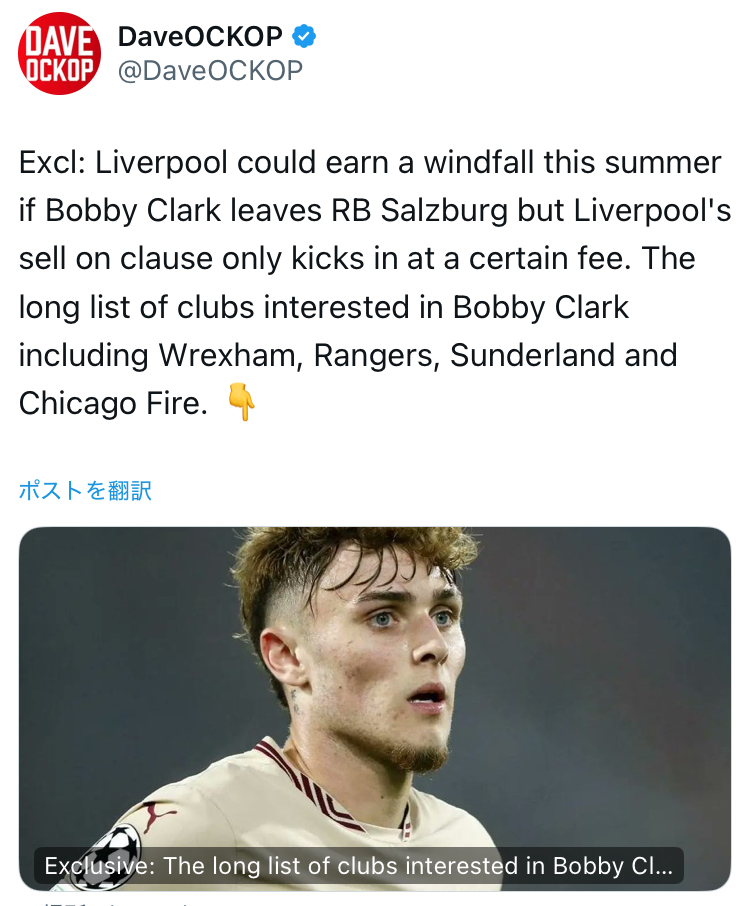Viewport: 750px width, 906px height.
Task: Click the words 'Chicago Fire.' in the post
Action: [x=113, y=403]
